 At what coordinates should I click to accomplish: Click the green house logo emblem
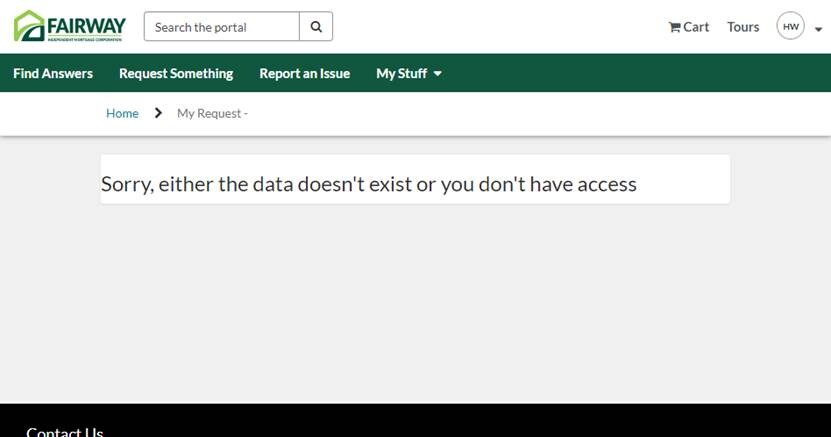29,25
